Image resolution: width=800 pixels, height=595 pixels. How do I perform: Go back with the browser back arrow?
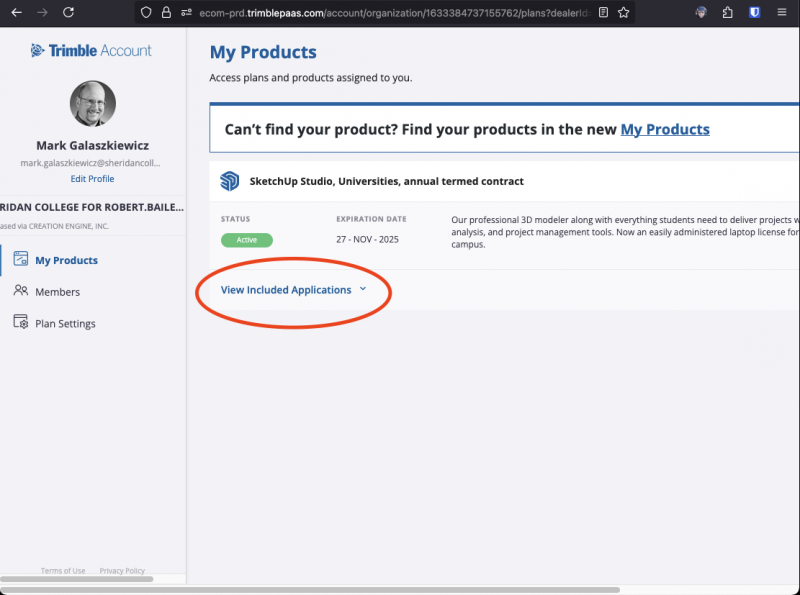(x=16, y=13)
